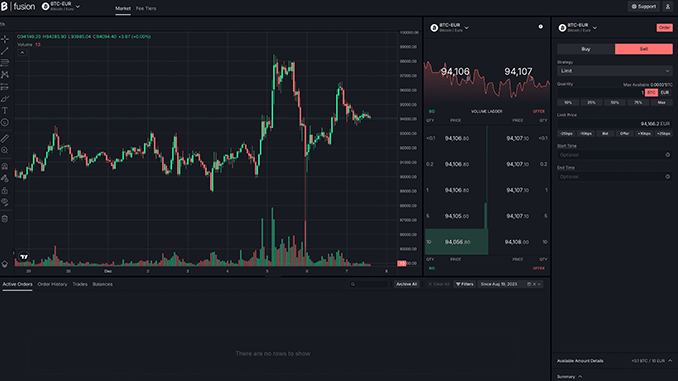Open date range calendar icon
Image resolution: width=678 pixels, height=381 pixels.
click(x=529, y=284)
